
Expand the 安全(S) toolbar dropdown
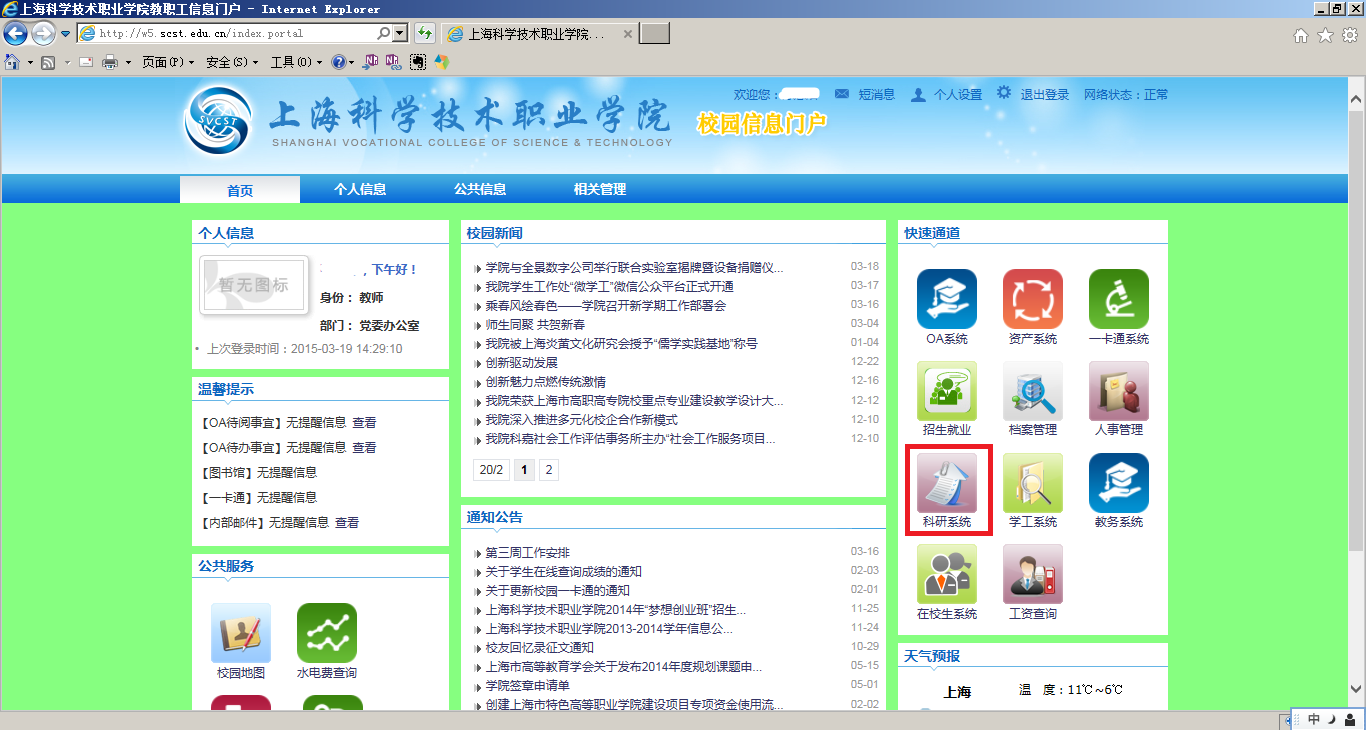(x=231, y=62)
